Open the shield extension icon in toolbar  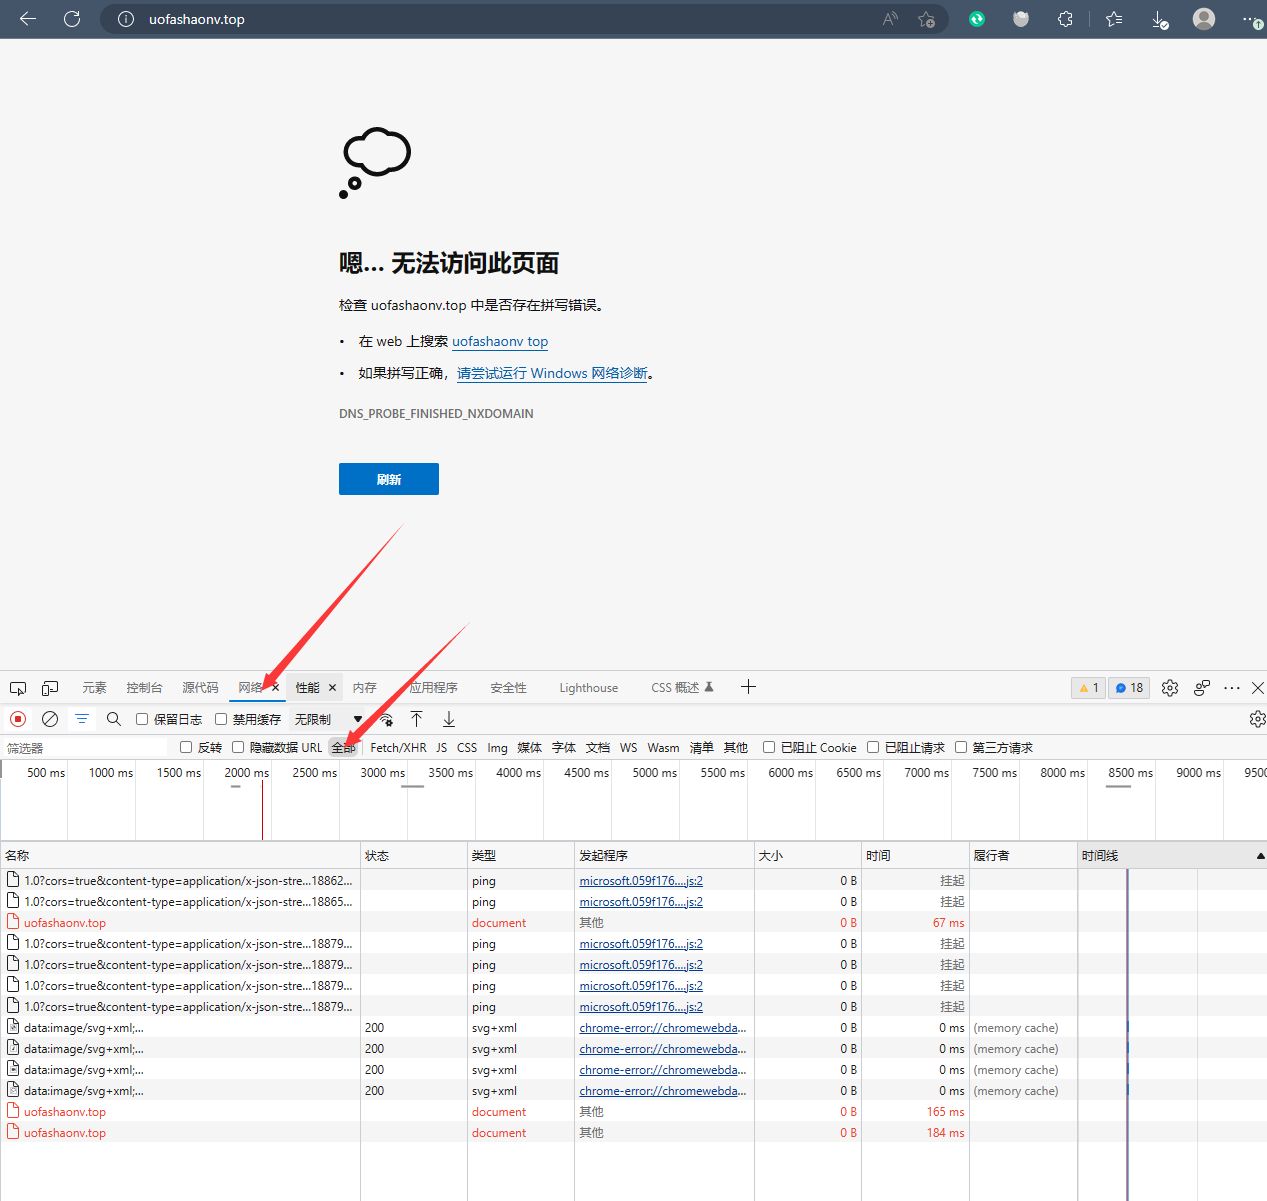coord(1021,19)
